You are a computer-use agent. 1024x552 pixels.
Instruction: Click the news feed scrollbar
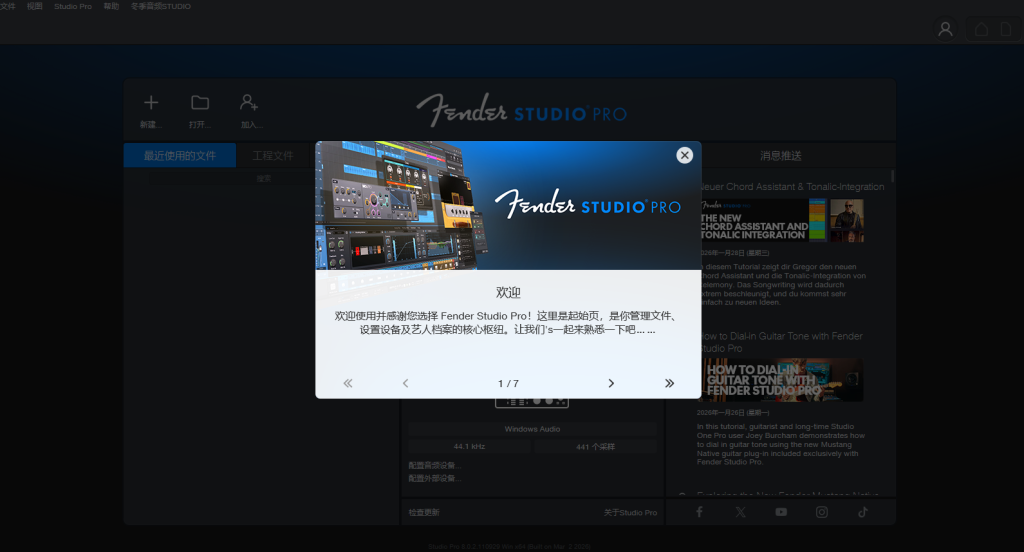pos(892,176)
